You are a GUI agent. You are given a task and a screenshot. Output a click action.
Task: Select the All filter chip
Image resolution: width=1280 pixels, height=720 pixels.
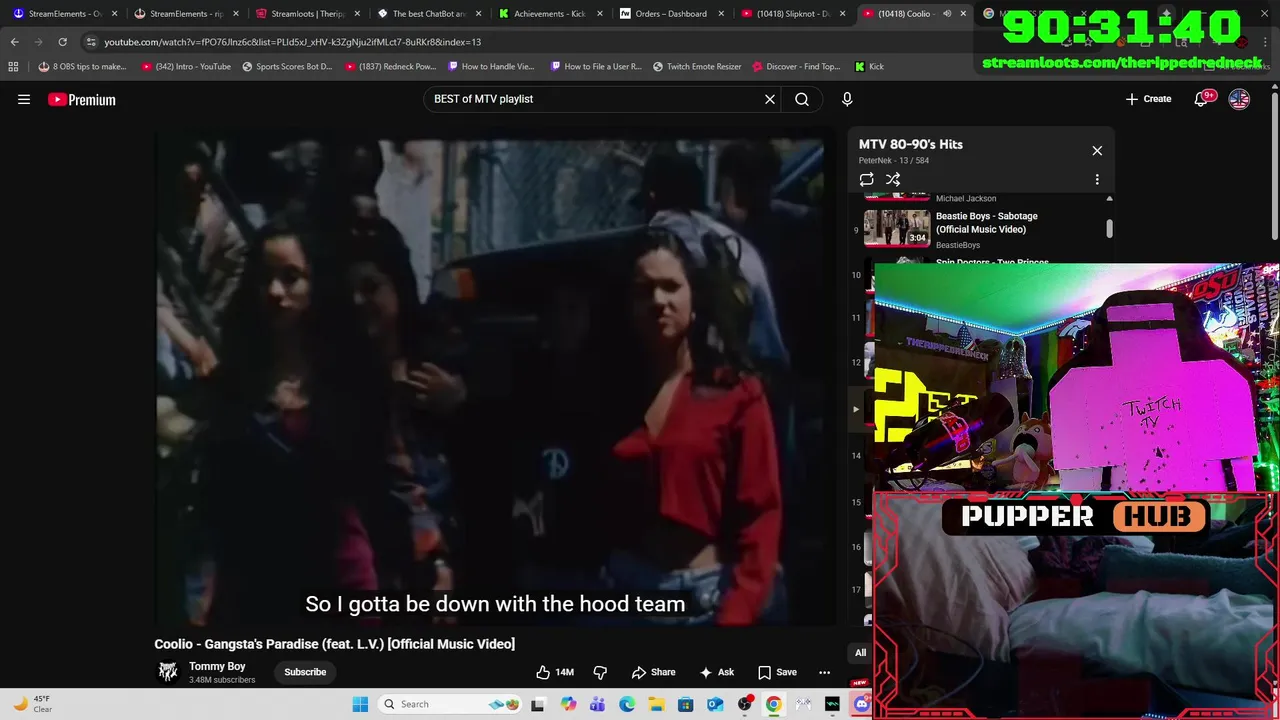pyautogui.click(x=860, y=653)
